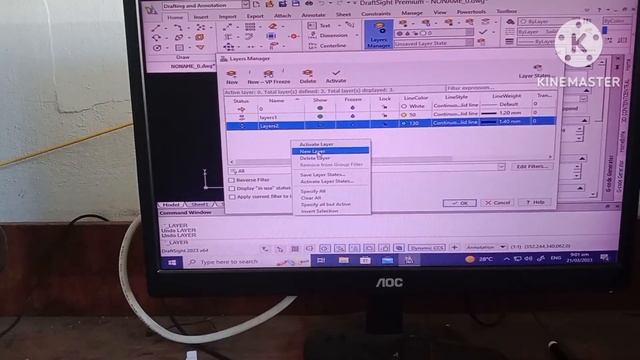The image size is (640, 360).
Task: Open Task View on the taskbar
Action: pos(321,260)
